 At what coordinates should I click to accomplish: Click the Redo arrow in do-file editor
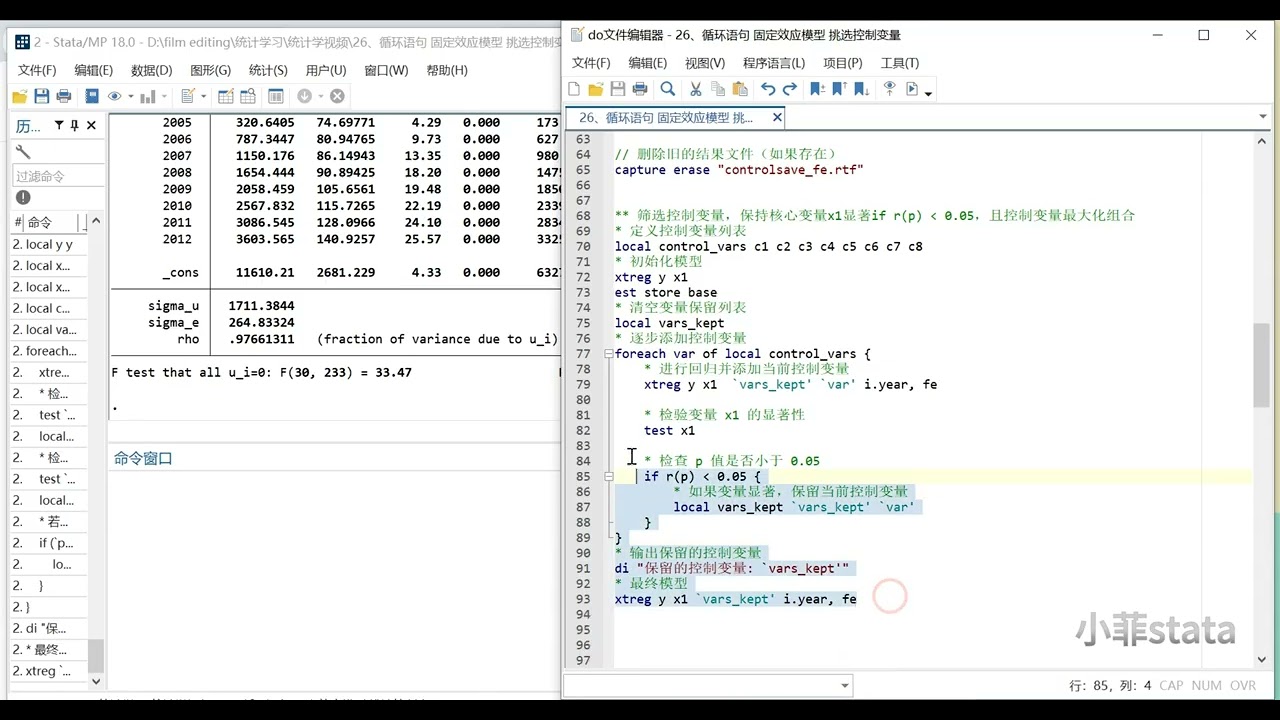tap(790, 89)
